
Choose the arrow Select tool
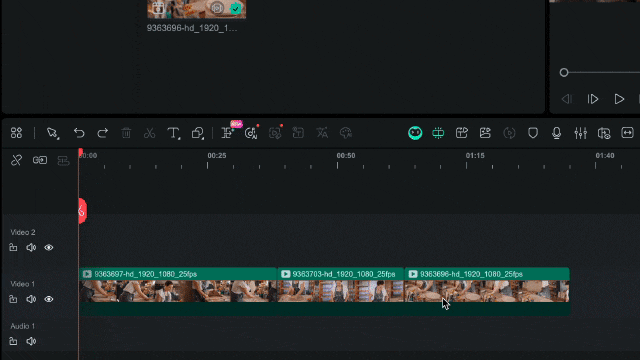coord(53,133)
